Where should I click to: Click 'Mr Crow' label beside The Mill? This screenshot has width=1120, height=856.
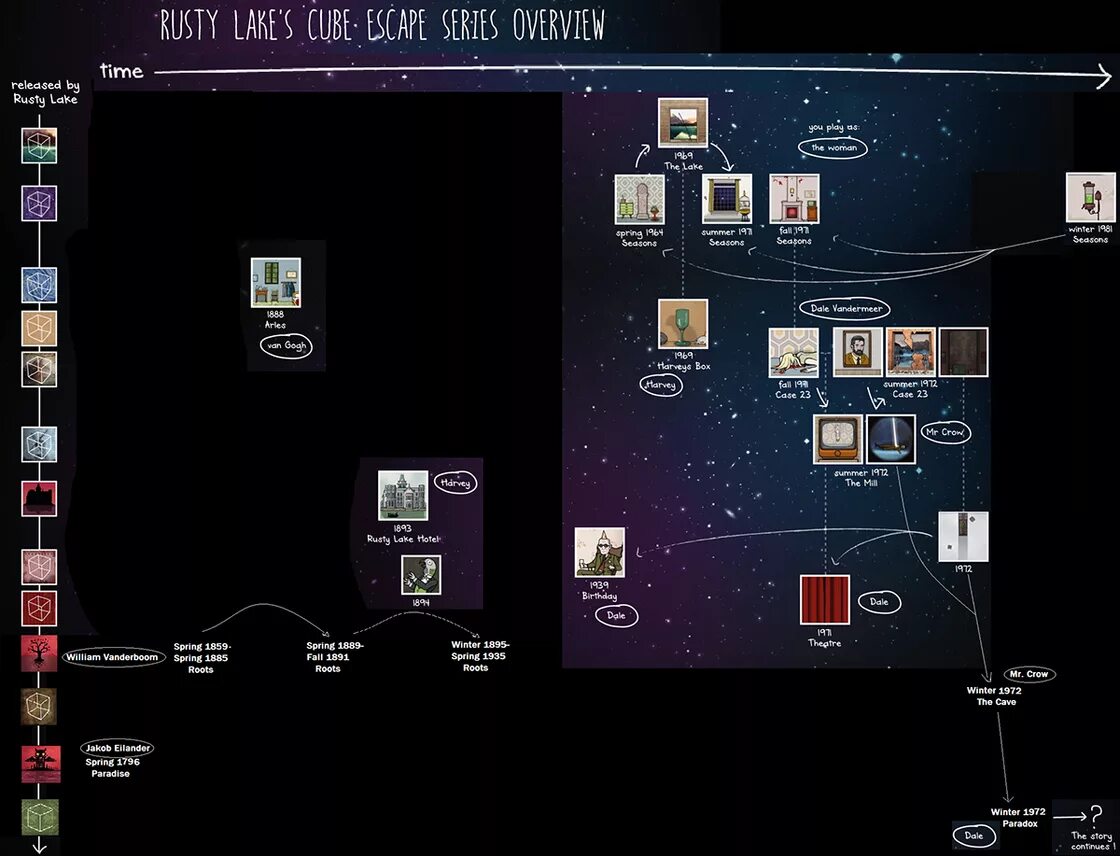coord(946,432)
